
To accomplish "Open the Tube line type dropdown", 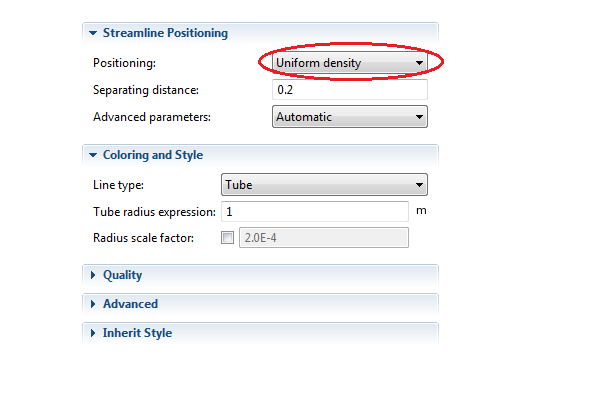I will 313,185.
